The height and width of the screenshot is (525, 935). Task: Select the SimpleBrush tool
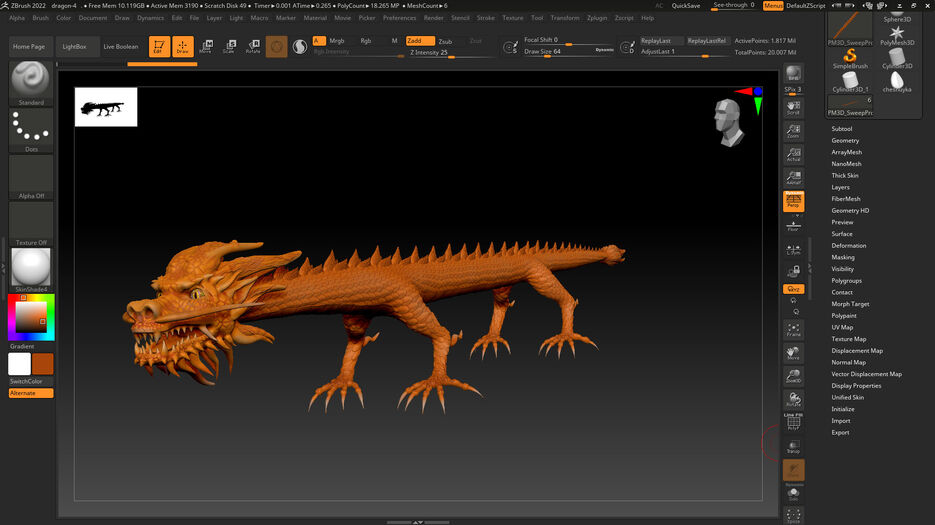[x=850, y=58]
